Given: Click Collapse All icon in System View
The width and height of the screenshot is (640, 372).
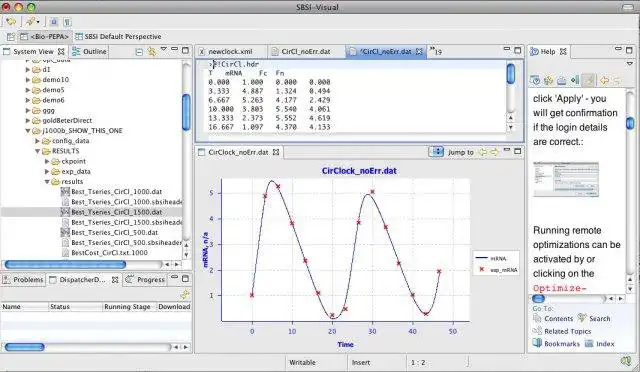Looking at the screenshot, I should pyautogui.click(x=139, y=52).
